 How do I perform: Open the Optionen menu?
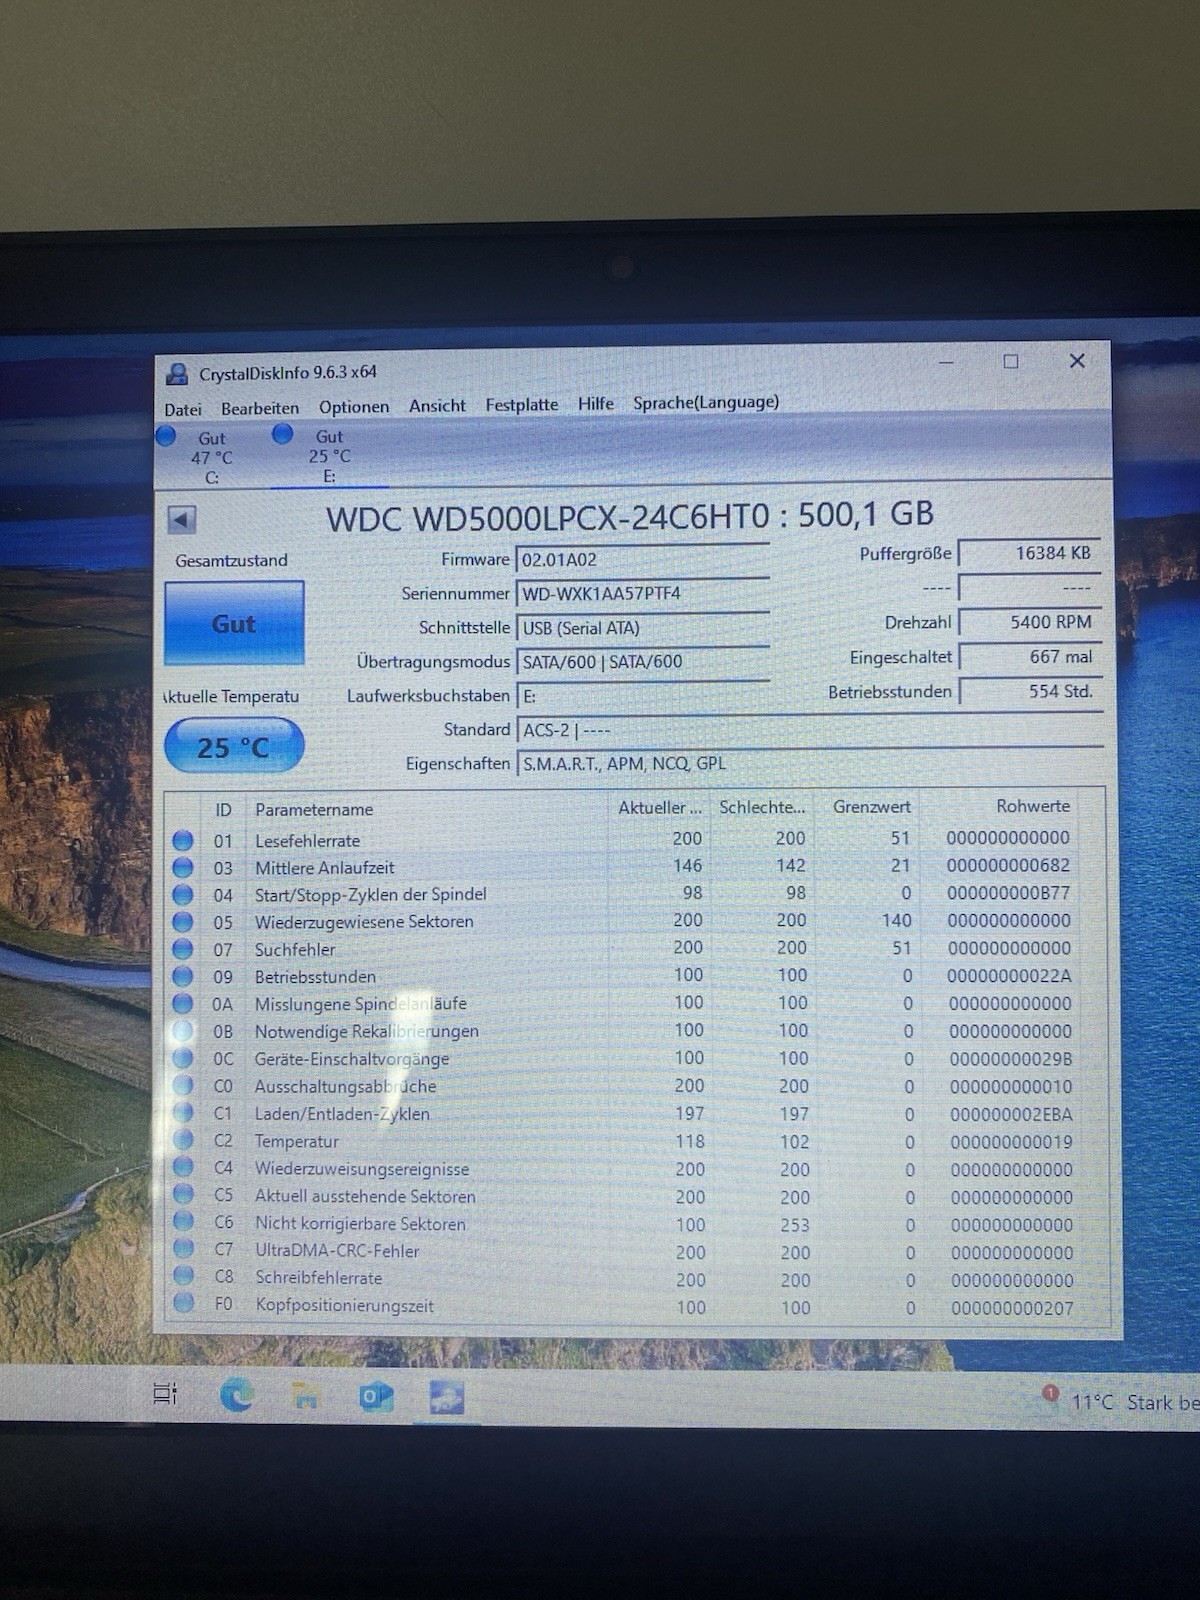click(354, 407)
